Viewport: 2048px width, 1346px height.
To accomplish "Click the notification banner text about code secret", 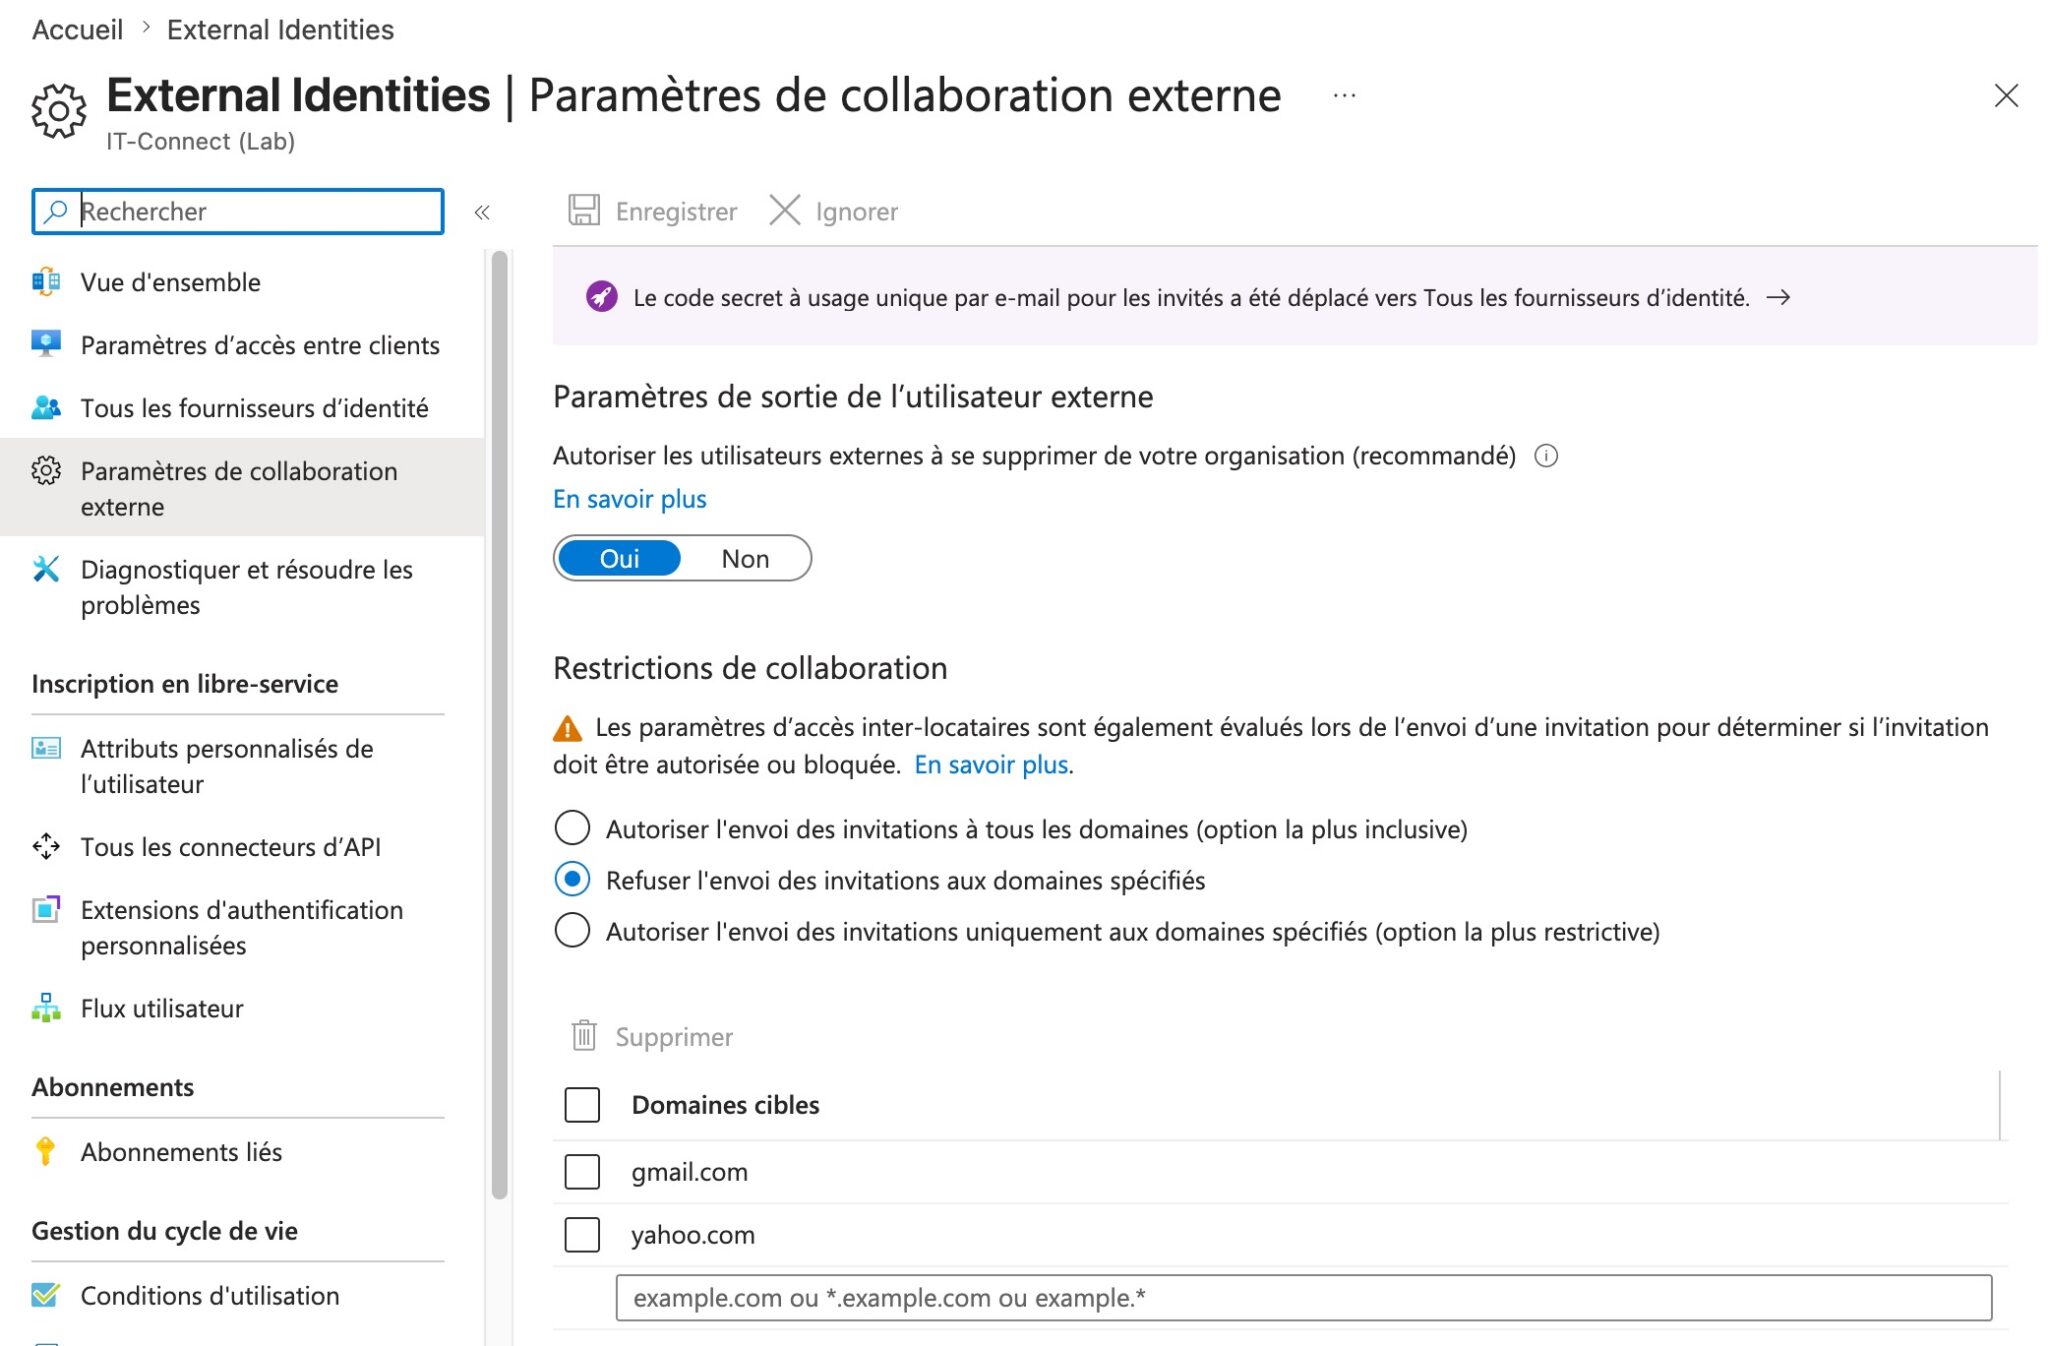I will tap(1191, 297).
